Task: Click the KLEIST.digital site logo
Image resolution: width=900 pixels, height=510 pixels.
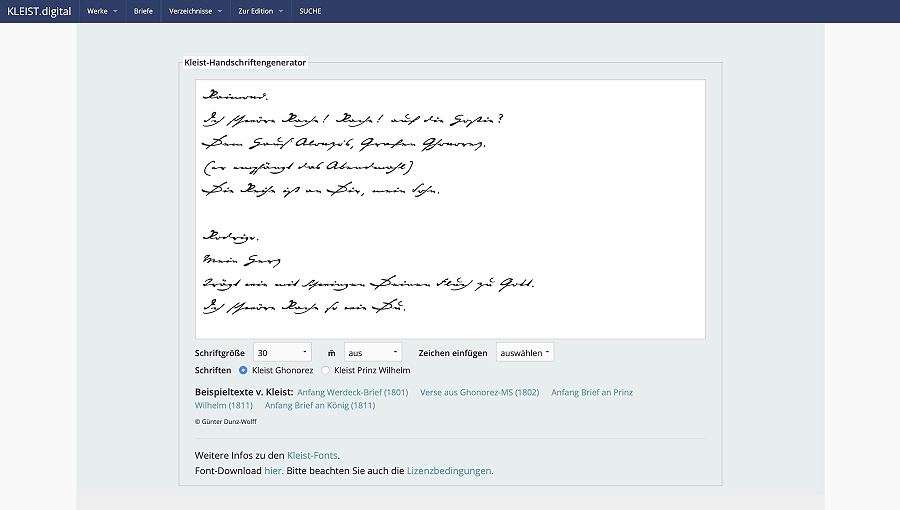Action: [37, 11]
